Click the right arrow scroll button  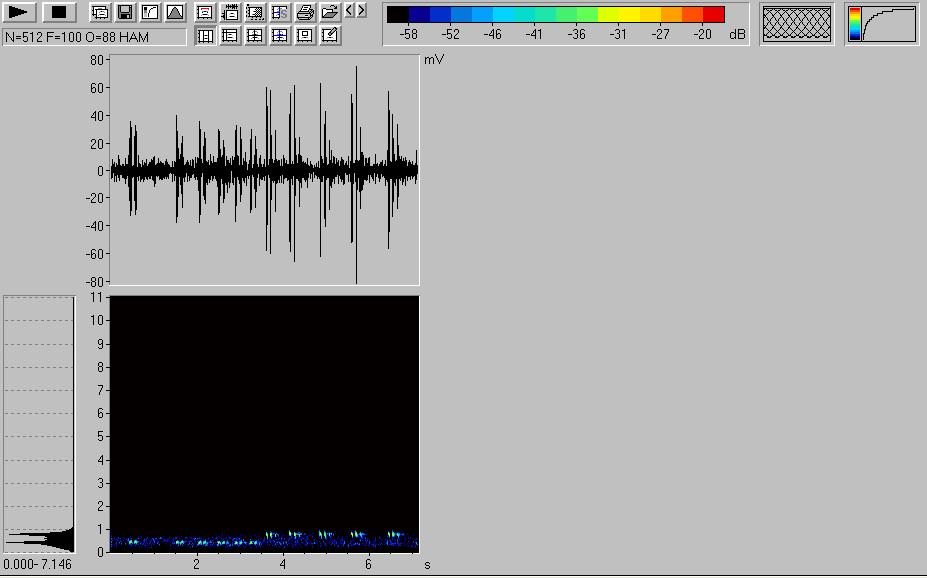pyautogui.click(x=361, y=11)
